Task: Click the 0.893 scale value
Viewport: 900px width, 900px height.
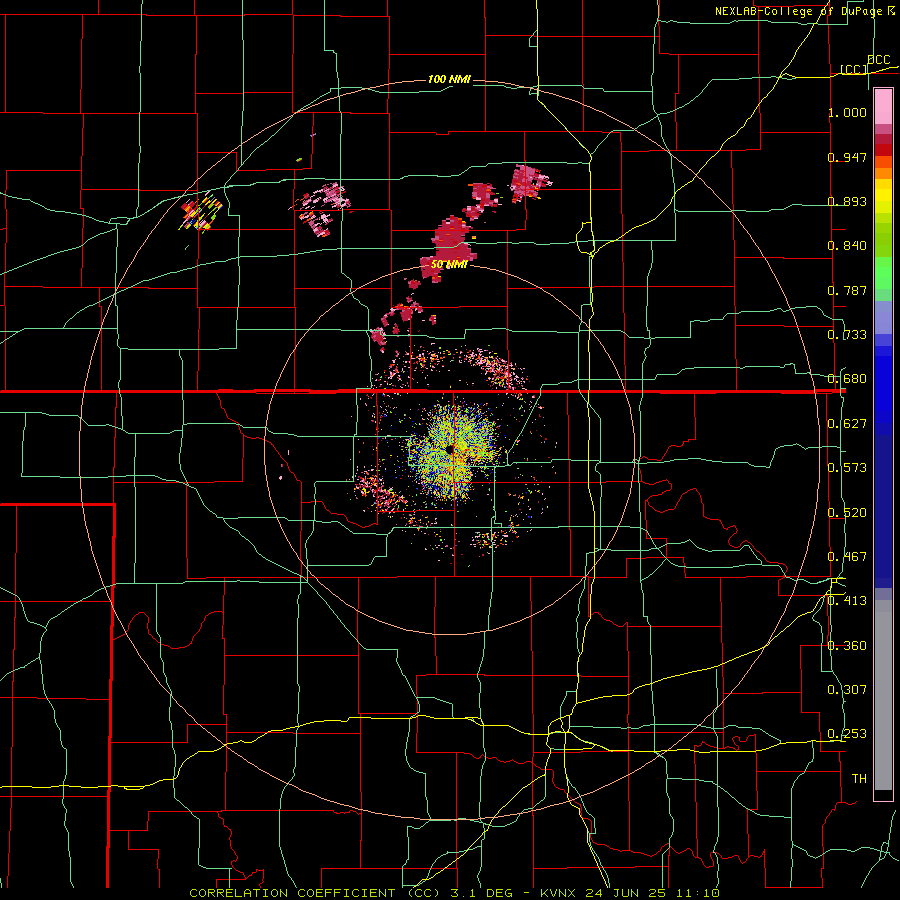Action: pos(847,201)
